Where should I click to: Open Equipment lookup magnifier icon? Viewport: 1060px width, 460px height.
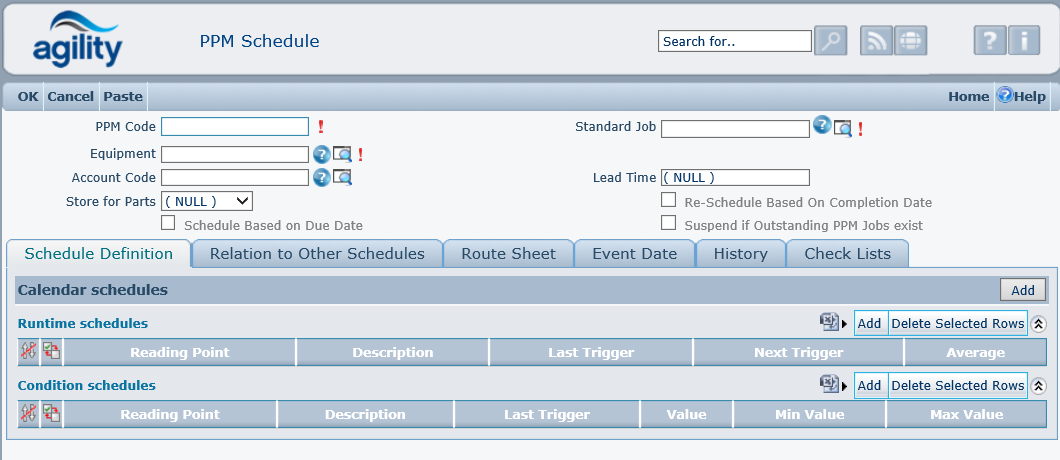click(343, 154)
